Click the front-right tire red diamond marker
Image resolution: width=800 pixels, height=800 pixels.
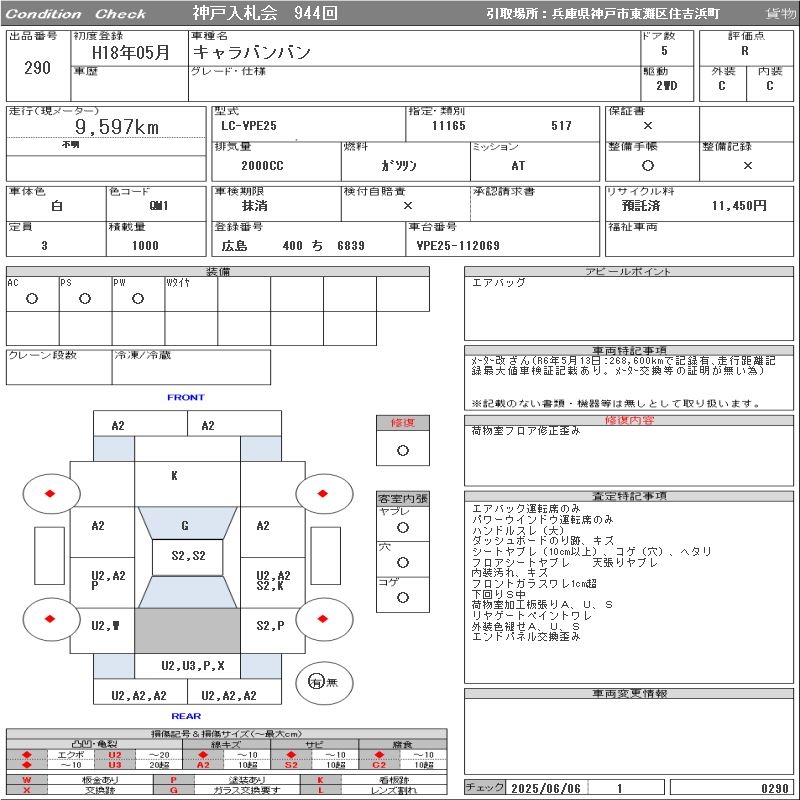point(322,493)
